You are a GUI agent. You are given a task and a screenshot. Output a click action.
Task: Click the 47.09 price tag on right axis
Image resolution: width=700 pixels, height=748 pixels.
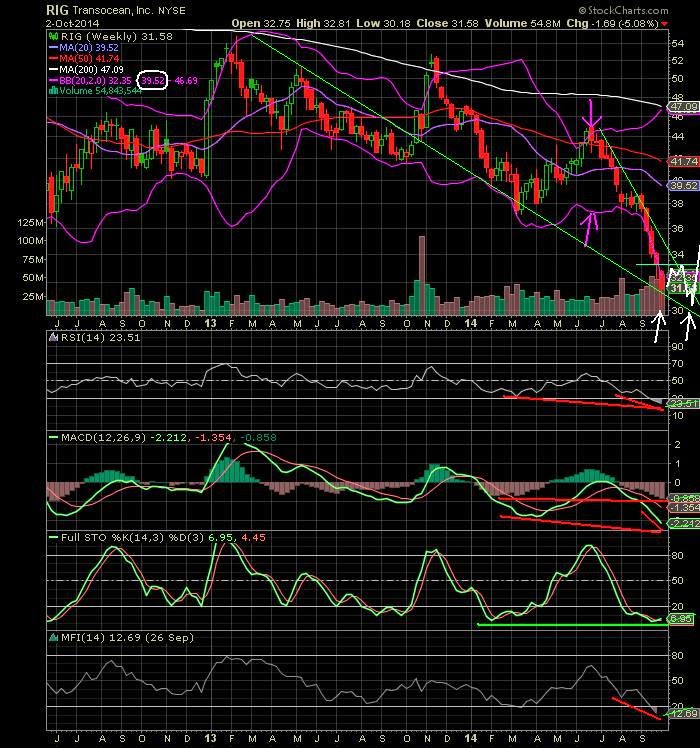[684, 106]
